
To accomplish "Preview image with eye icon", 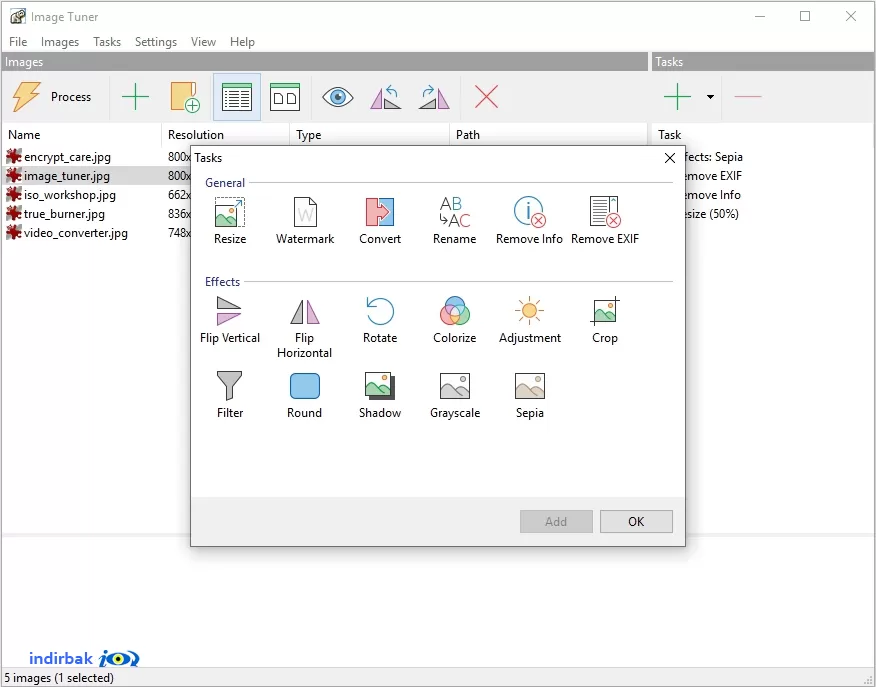I will (x=337, y=97).
